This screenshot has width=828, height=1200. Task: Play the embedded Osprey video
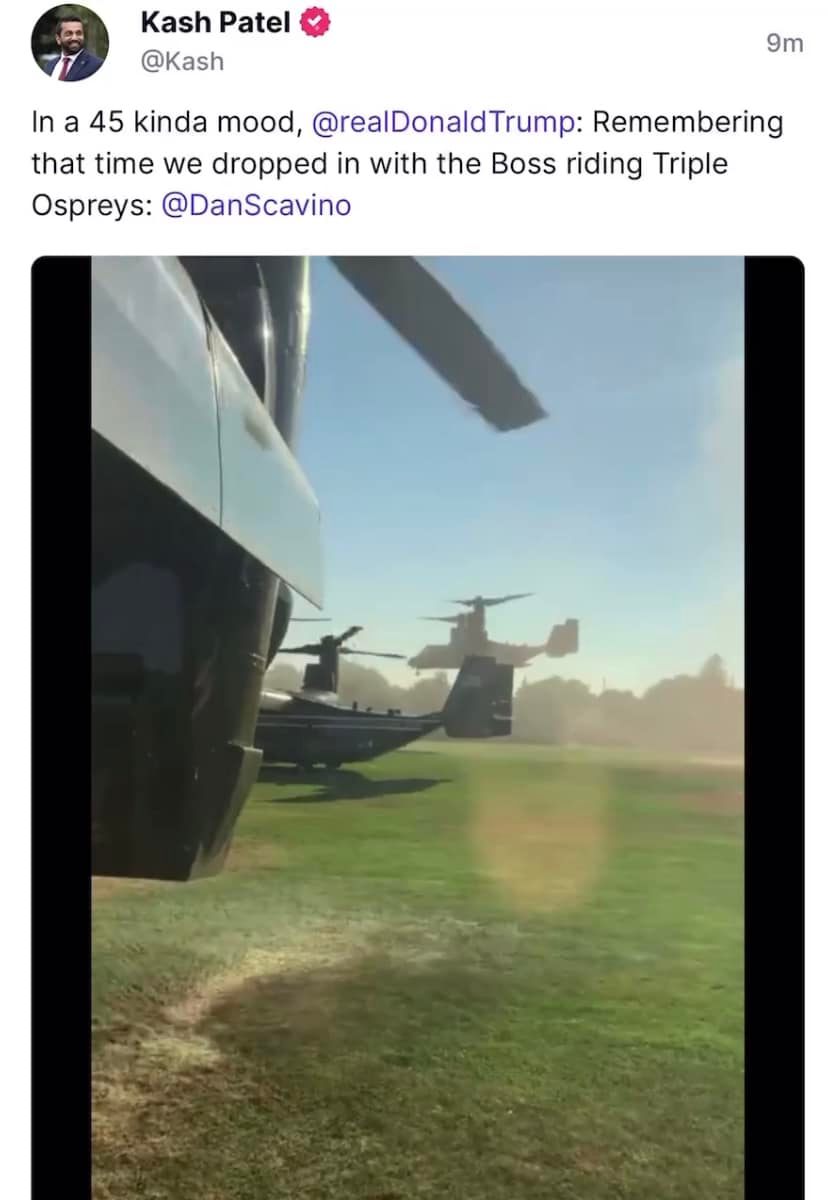[418, 728]
